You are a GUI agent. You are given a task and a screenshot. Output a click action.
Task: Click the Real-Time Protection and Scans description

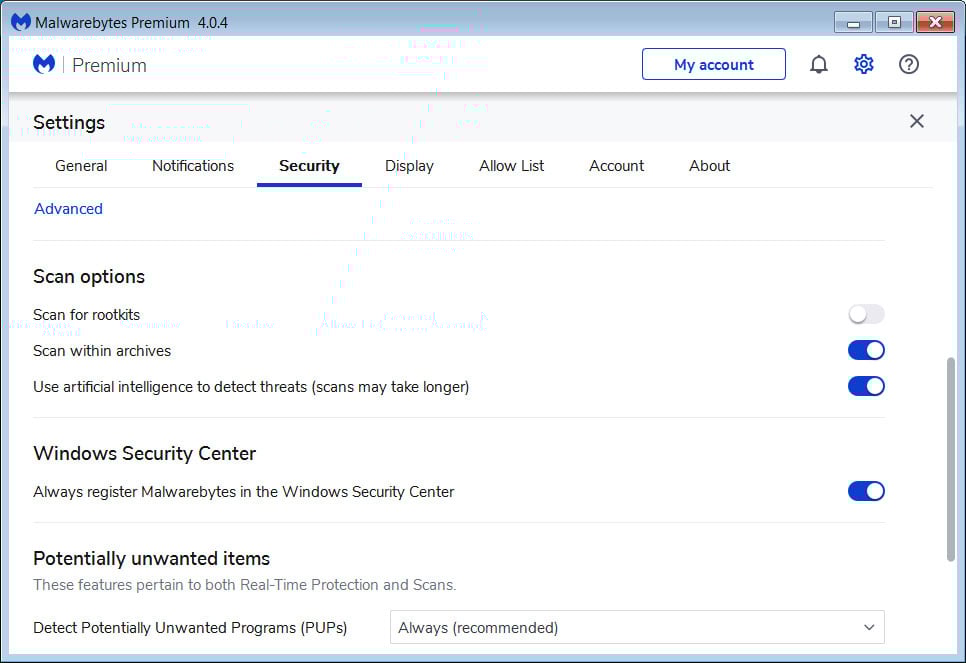pos(245,585)
